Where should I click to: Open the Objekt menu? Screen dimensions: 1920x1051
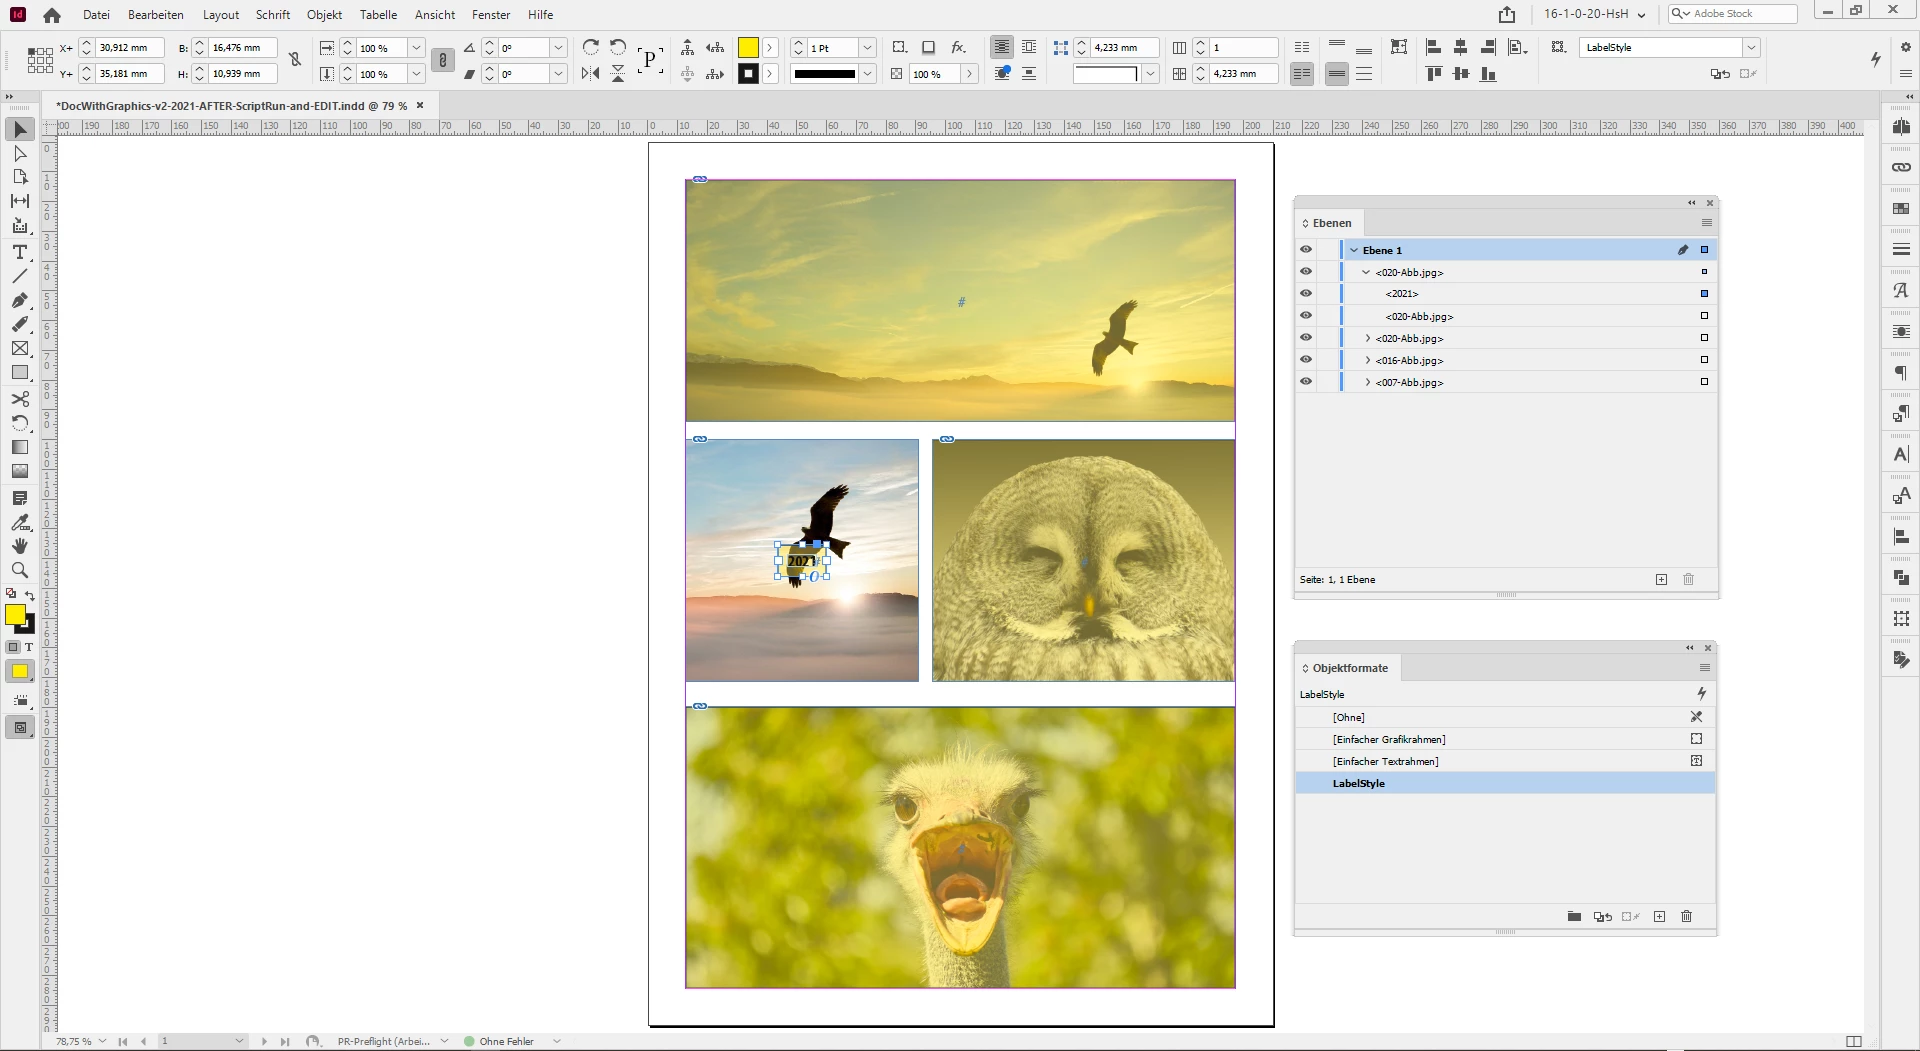point(324,15)
